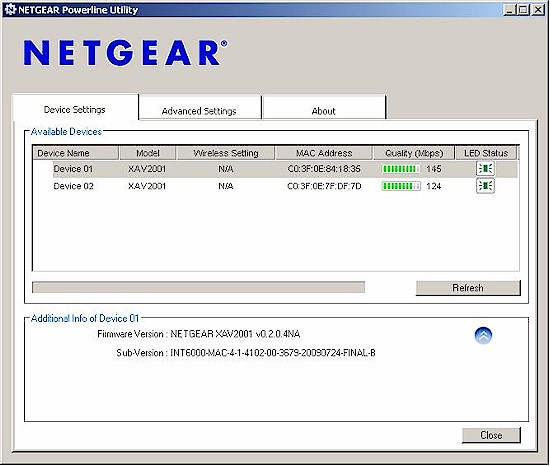Sort by Model column header

point(148,153)
